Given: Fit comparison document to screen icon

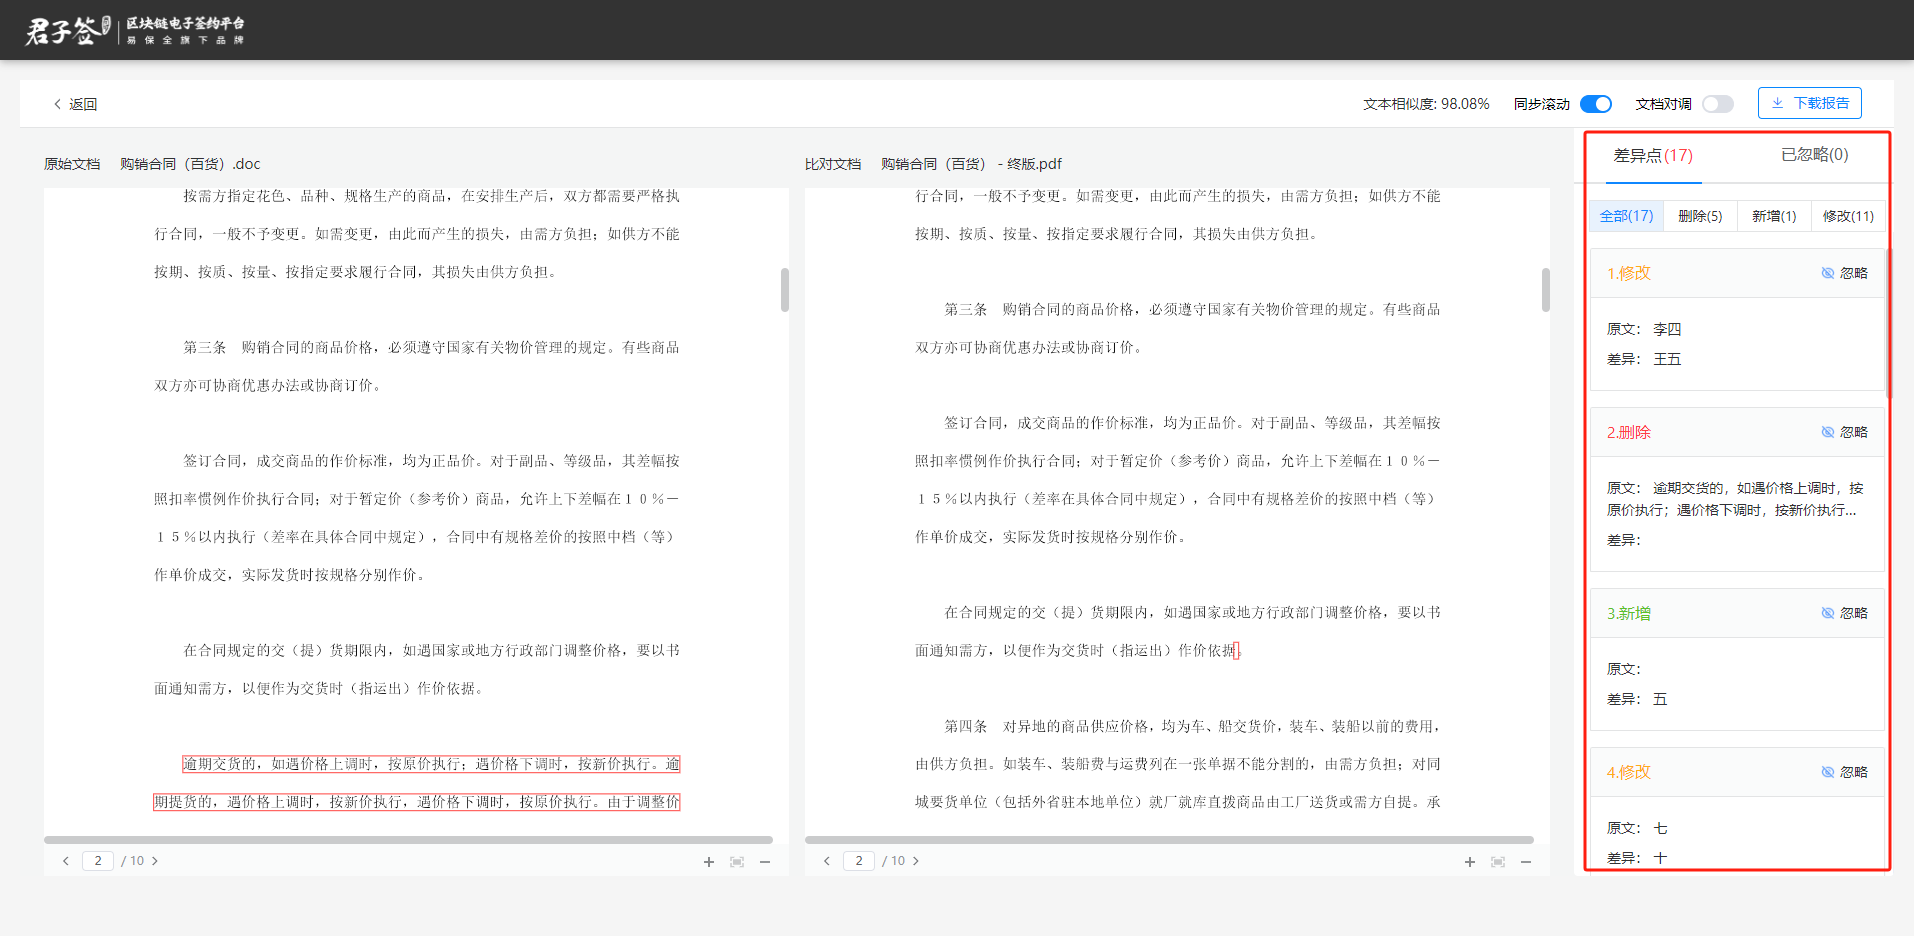Looking at the screenshot, I should pyautogui.click(x=1498, y=862).
